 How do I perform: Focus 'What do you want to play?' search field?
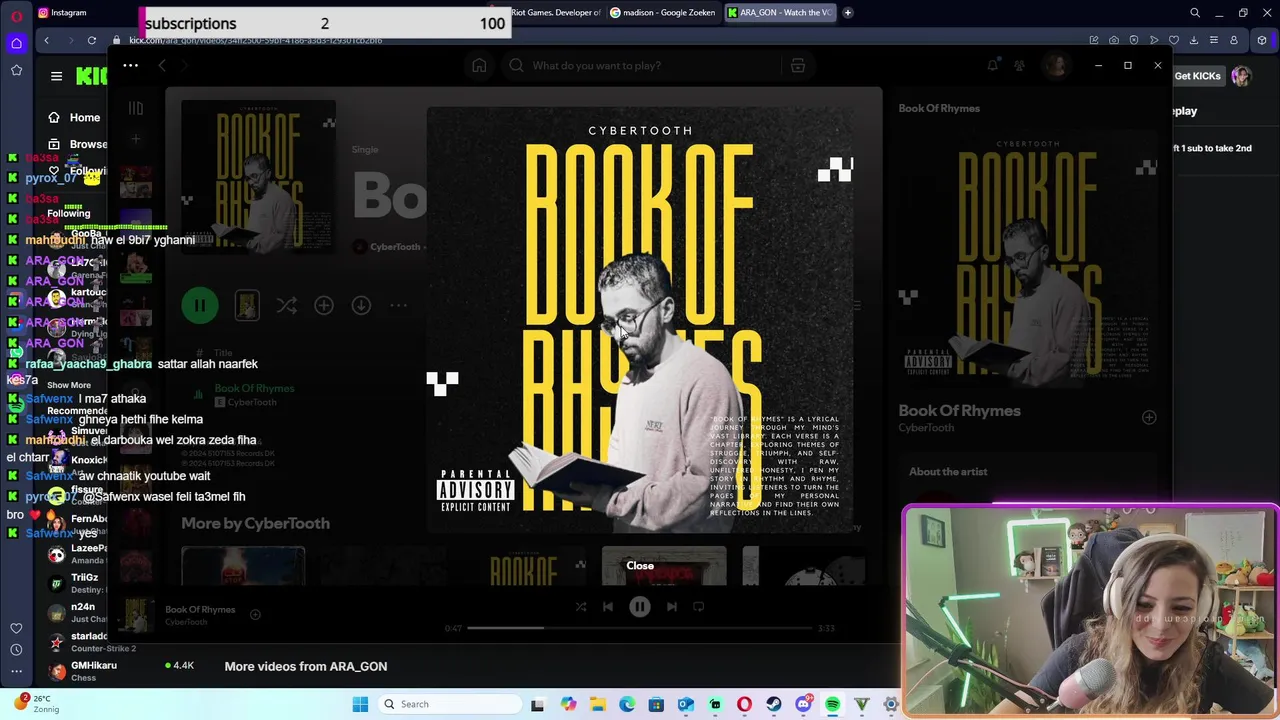[x=640, y=65]
